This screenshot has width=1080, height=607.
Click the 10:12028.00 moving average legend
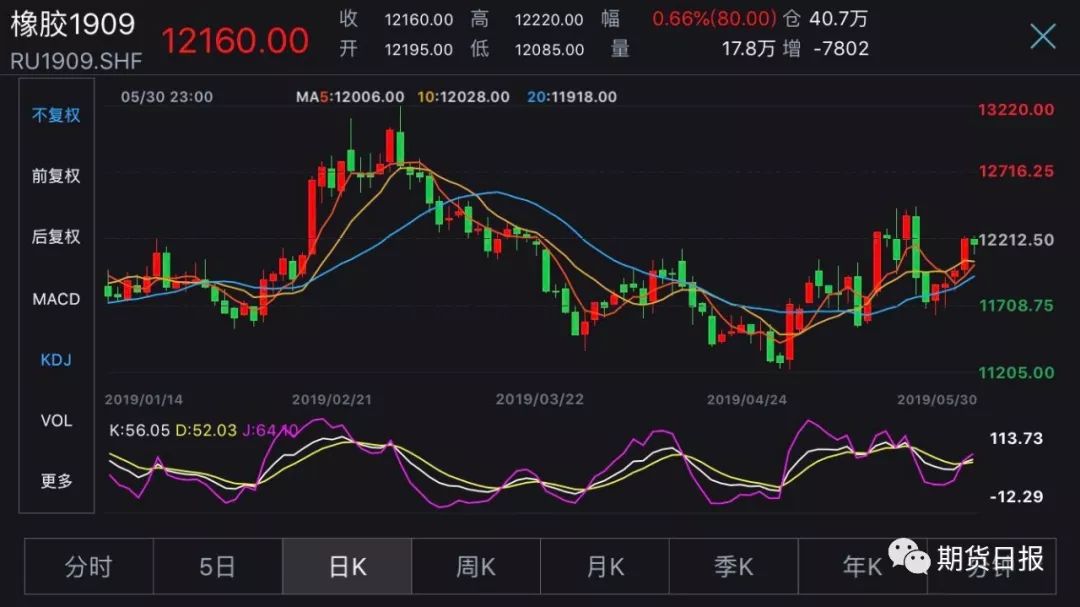[464, 97]
